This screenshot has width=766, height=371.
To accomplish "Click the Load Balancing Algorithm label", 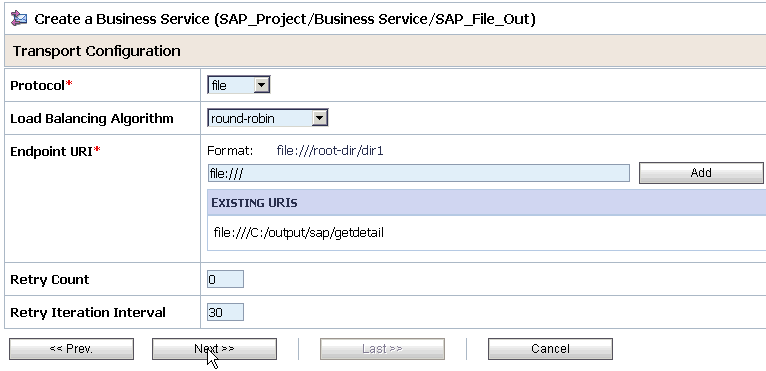I will [x=92, y=119].
